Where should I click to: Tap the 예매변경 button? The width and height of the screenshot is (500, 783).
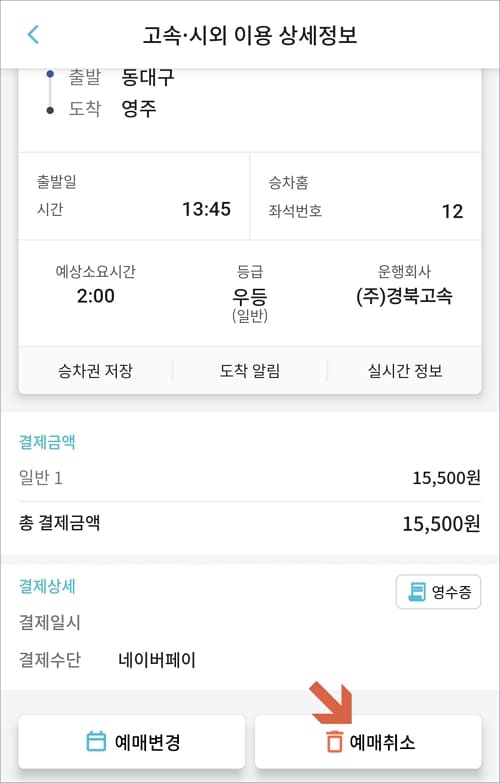coord(132,742)
